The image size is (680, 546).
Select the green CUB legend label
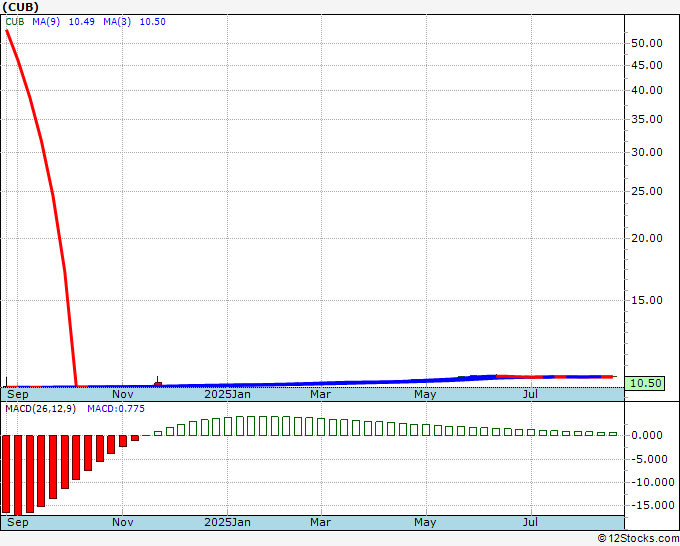coord(15,22)
